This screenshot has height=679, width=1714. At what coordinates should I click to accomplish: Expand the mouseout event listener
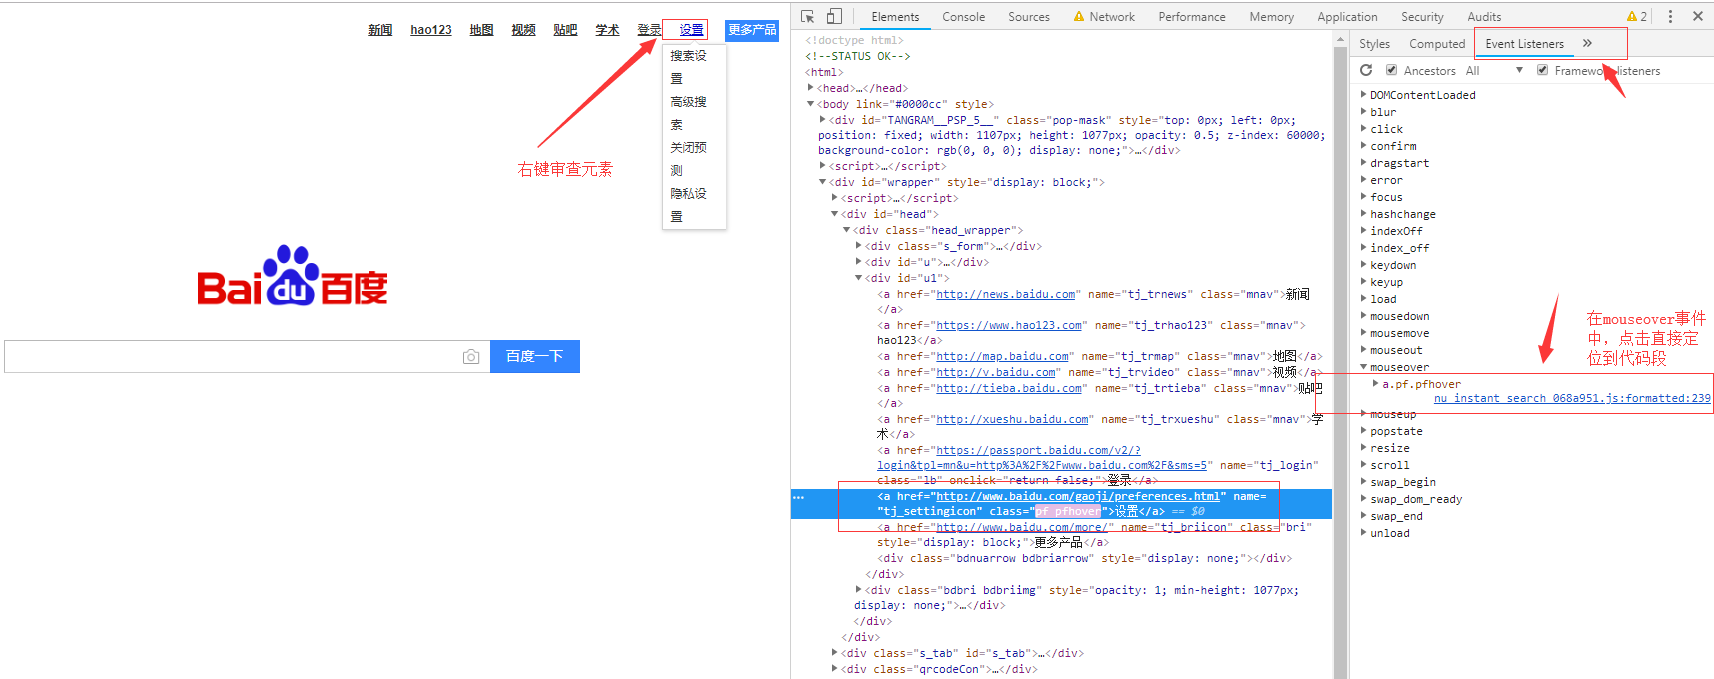click(x=1364, y=350)
